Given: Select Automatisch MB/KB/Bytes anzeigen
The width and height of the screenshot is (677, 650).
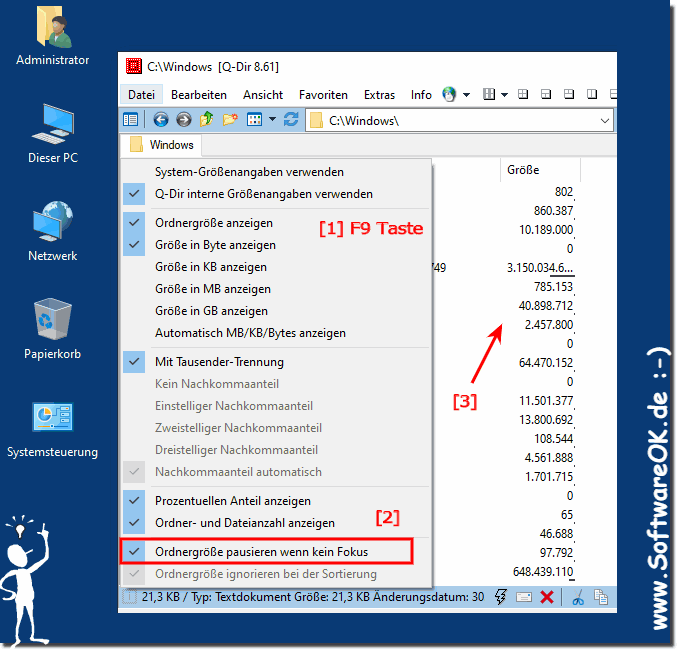Looking at the screenshot, I should click(276, 333).
